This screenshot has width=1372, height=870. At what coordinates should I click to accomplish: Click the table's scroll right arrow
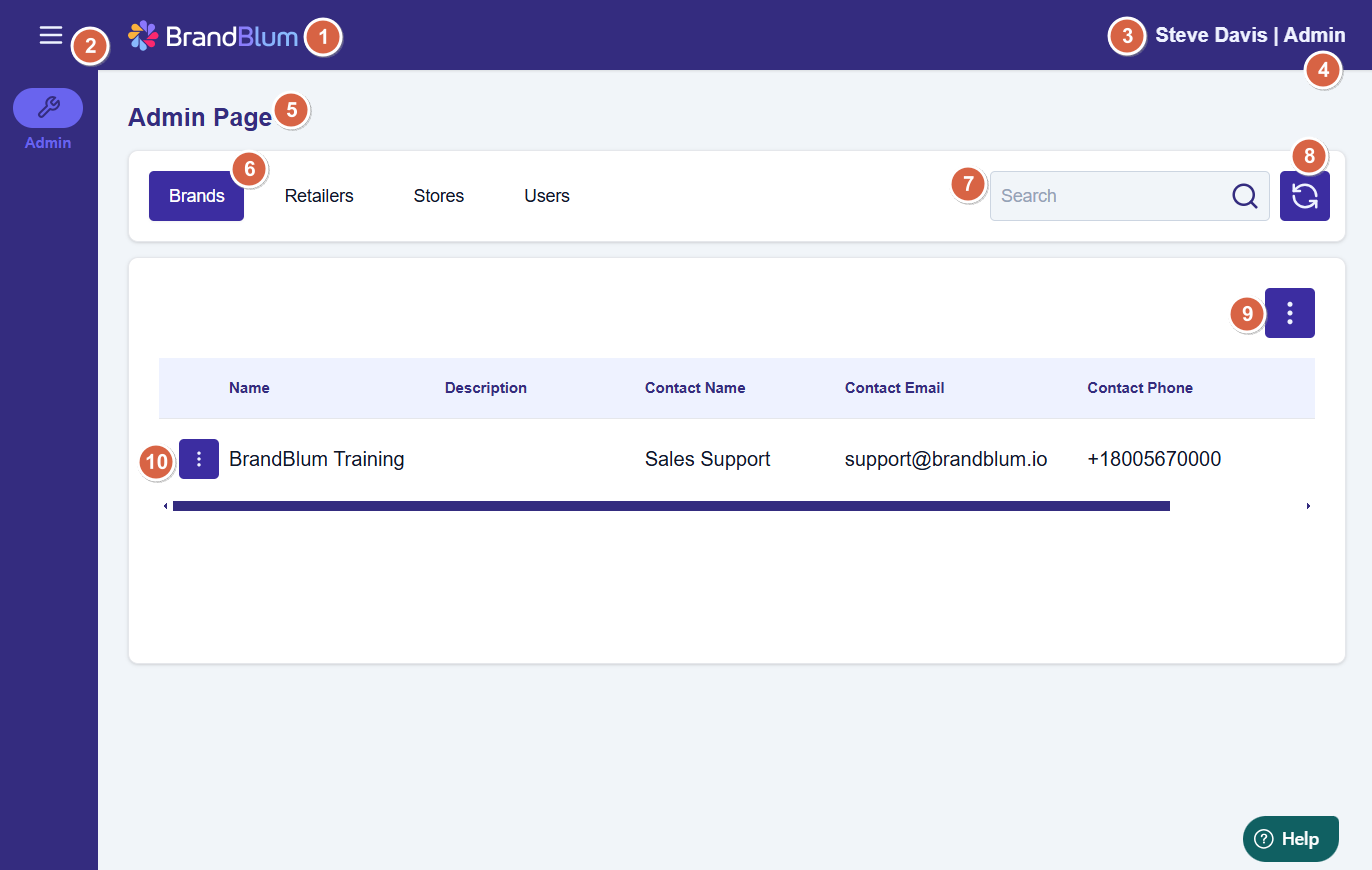[x=1308, y=506]
